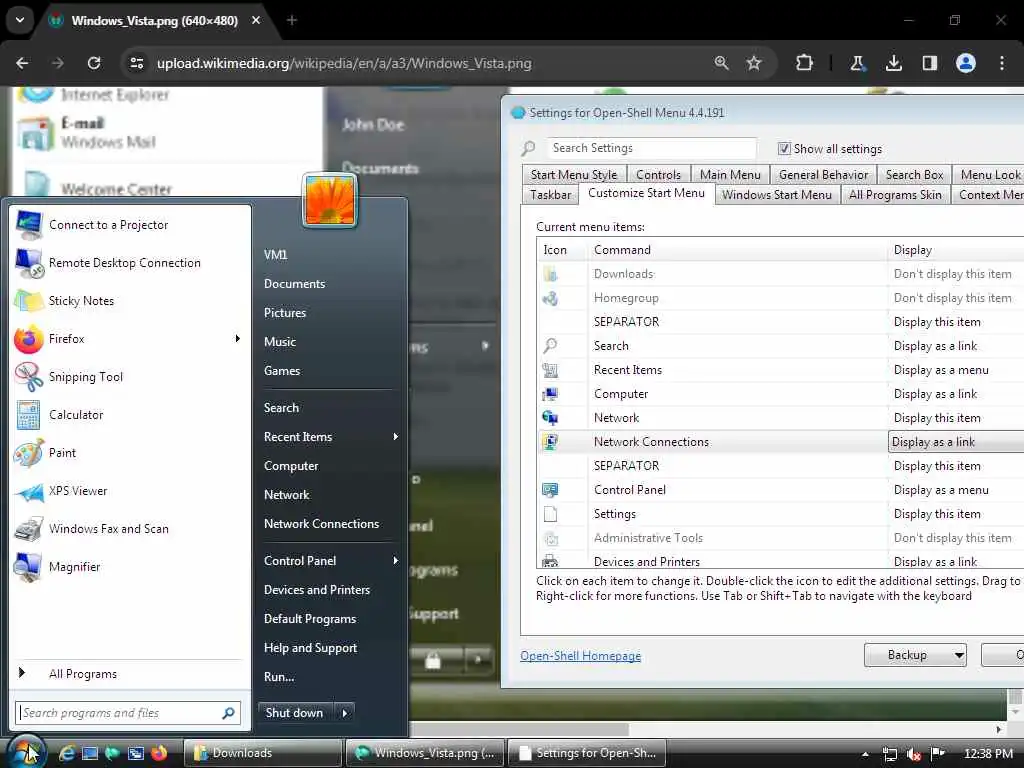Open Shut down options arrow
Viewport: 1024px width, 768px height.
(x=345, y=713)
